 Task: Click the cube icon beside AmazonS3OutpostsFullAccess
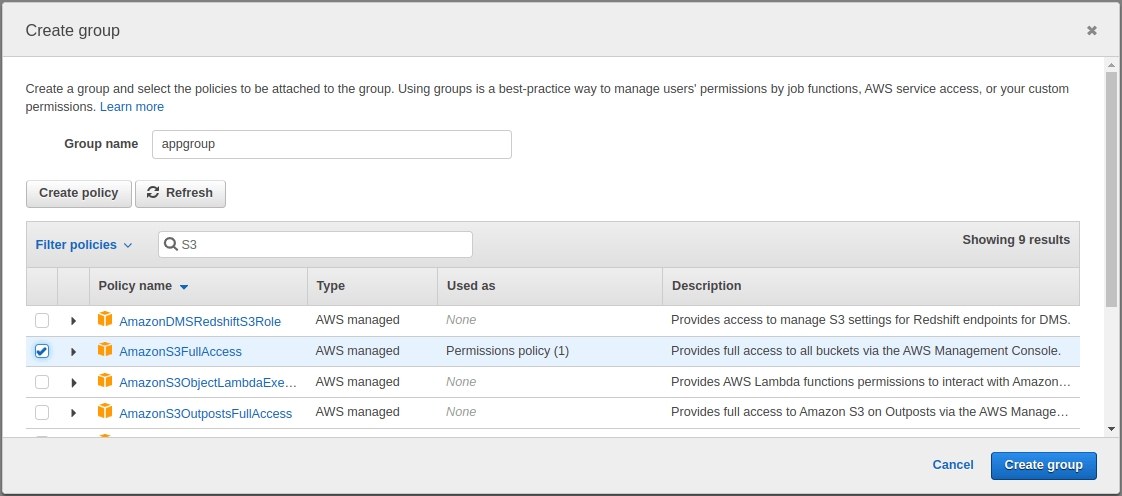coord(105,412)
